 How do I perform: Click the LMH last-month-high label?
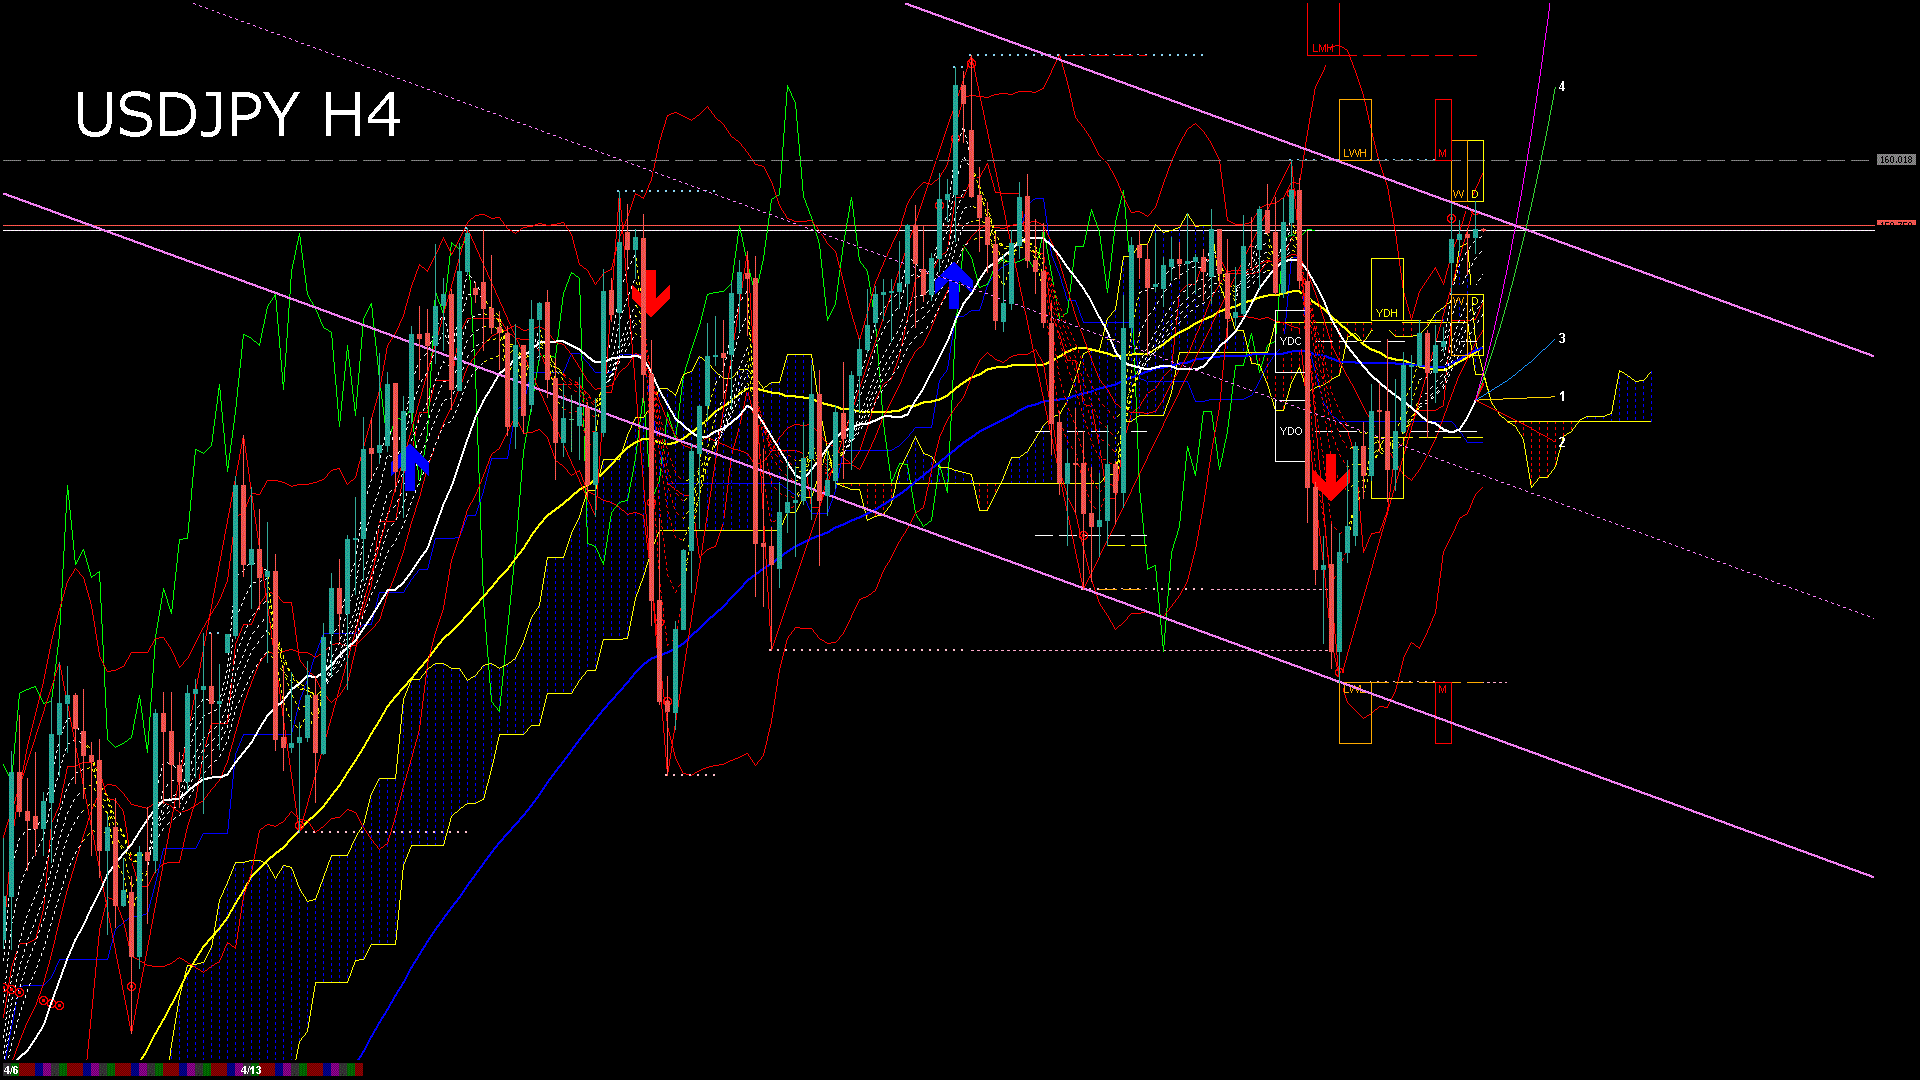tap(1322, 48)
